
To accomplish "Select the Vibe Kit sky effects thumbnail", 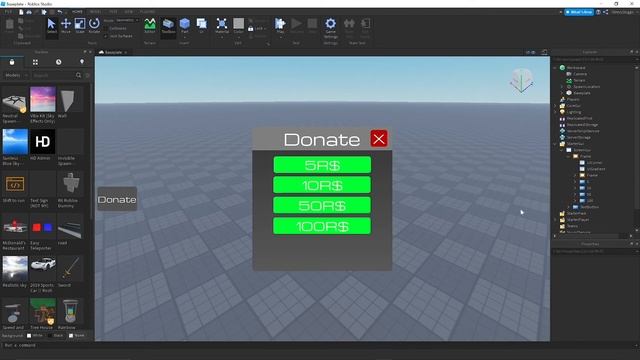I will [42, 99].
